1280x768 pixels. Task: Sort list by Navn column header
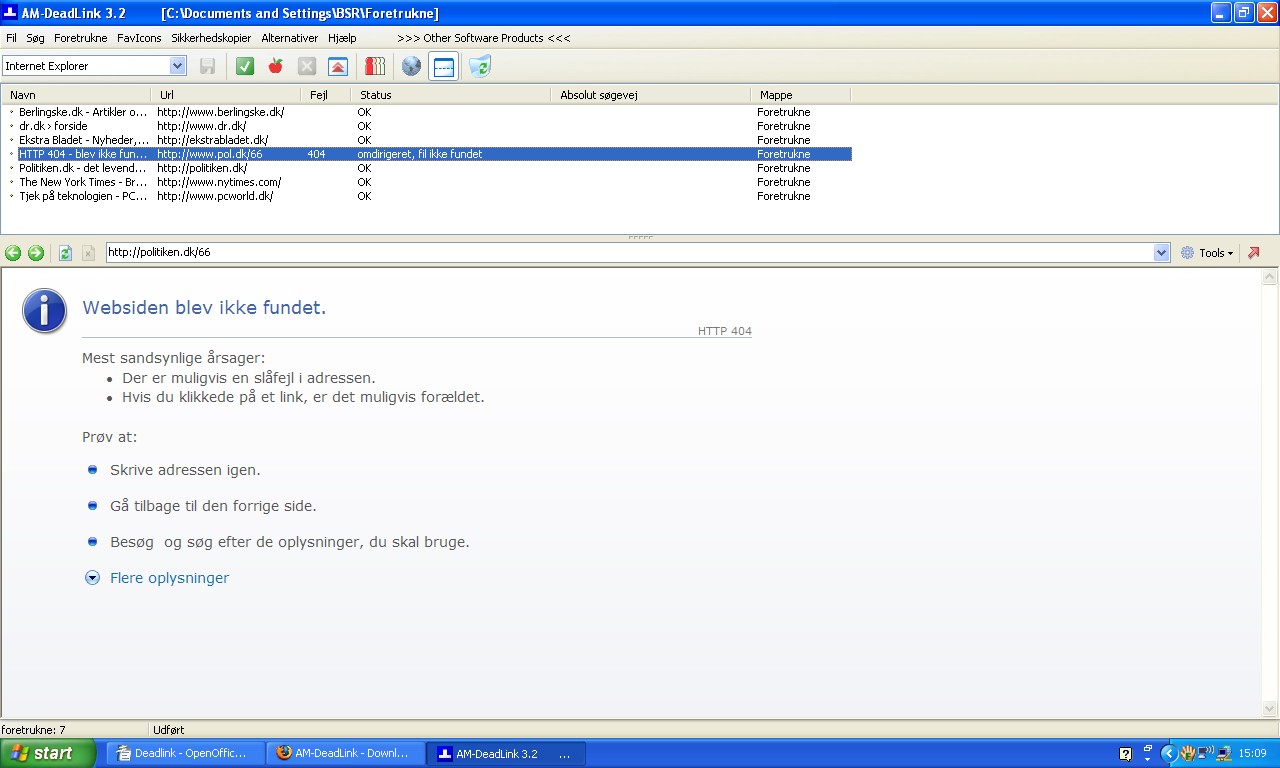76,95
